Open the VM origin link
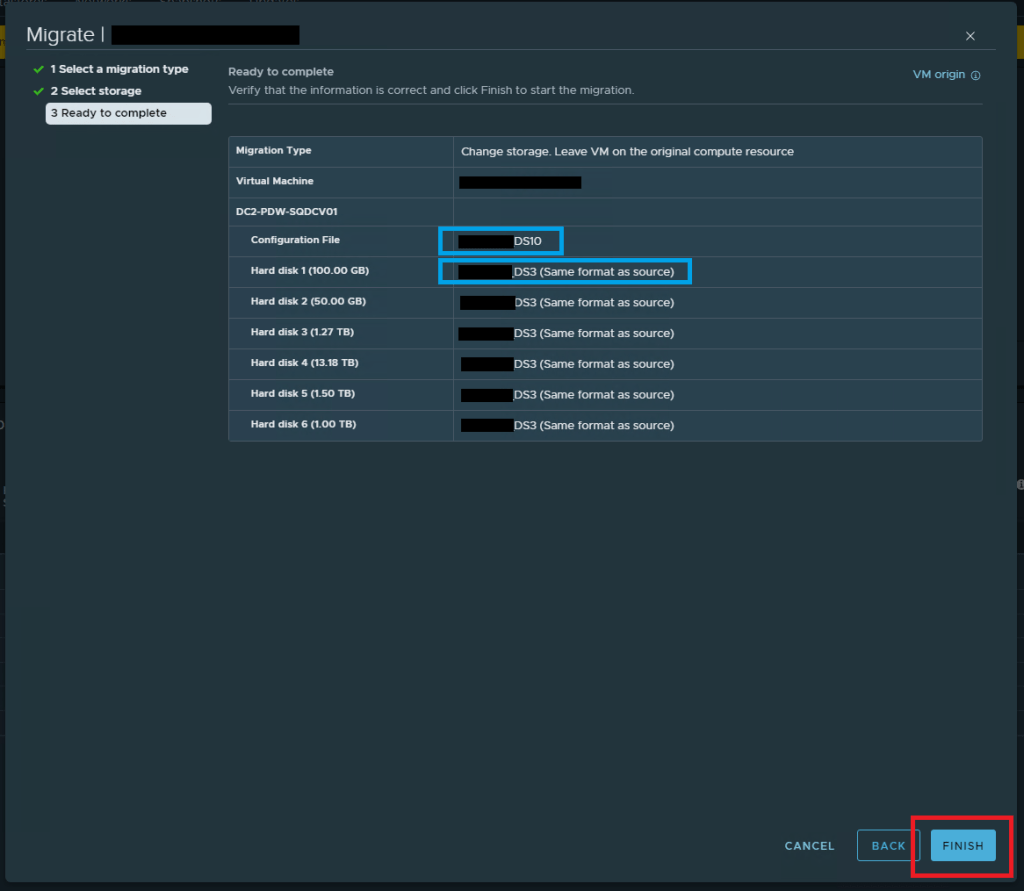 [x=939, y=75]
